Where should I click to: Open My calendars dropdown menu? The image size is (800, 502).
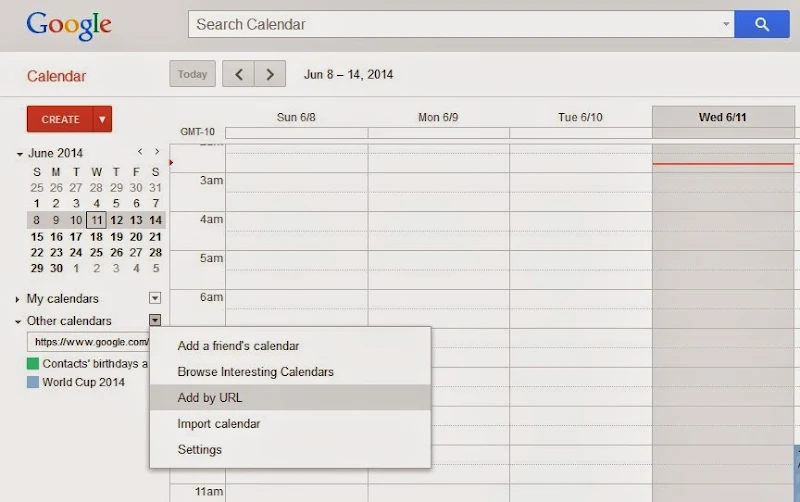(x=155, y=298)
